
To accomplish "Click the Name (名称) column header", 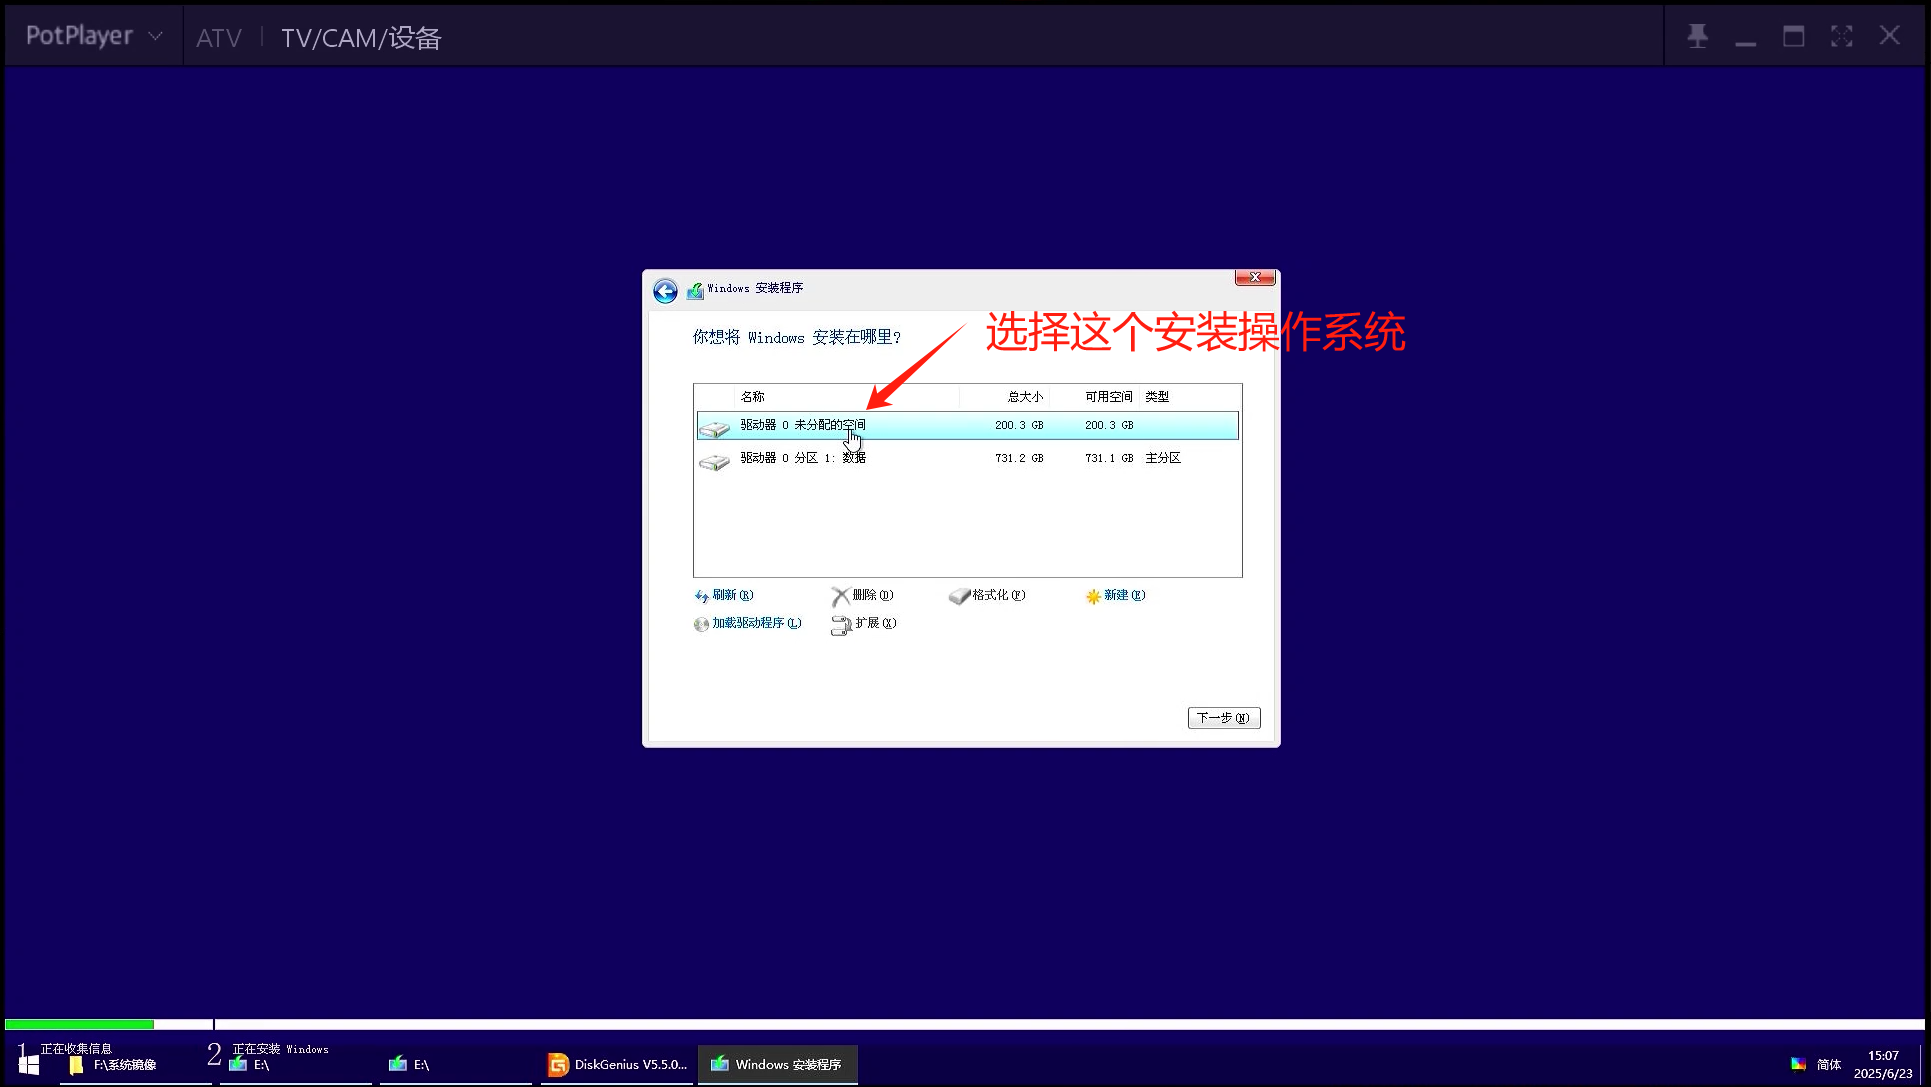I will point(752,397).
